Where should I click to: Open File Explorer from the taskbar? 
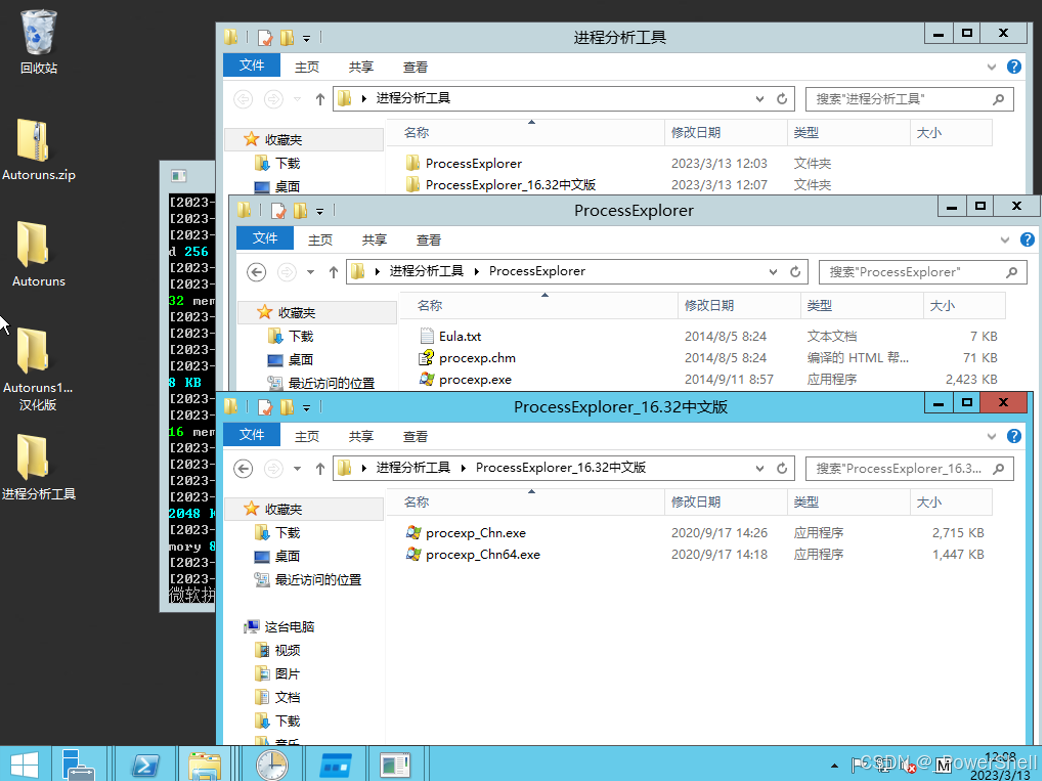pyautogui.click(x=205, y=764)
